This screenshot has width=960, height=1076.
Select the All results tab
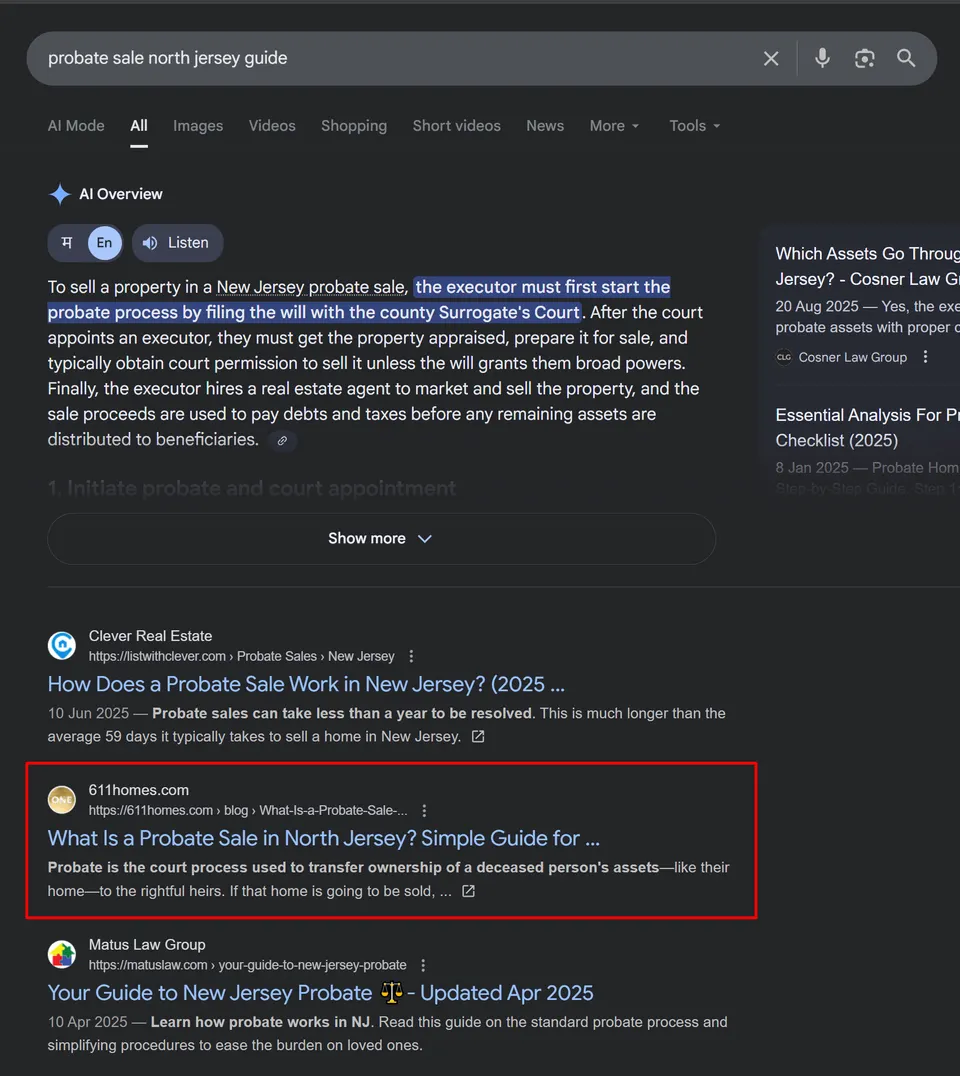pos(139,126)
